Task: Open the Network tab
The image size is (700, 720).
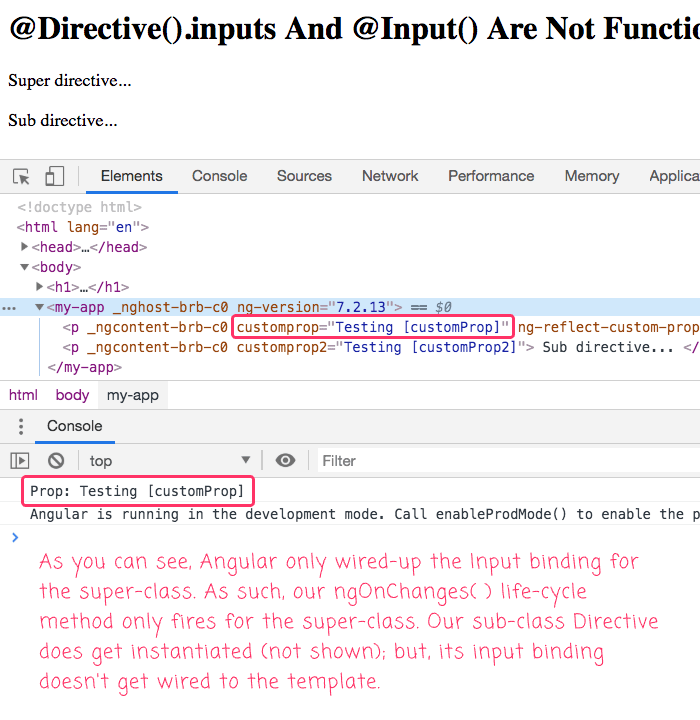Action: click(x=390, y=176)
